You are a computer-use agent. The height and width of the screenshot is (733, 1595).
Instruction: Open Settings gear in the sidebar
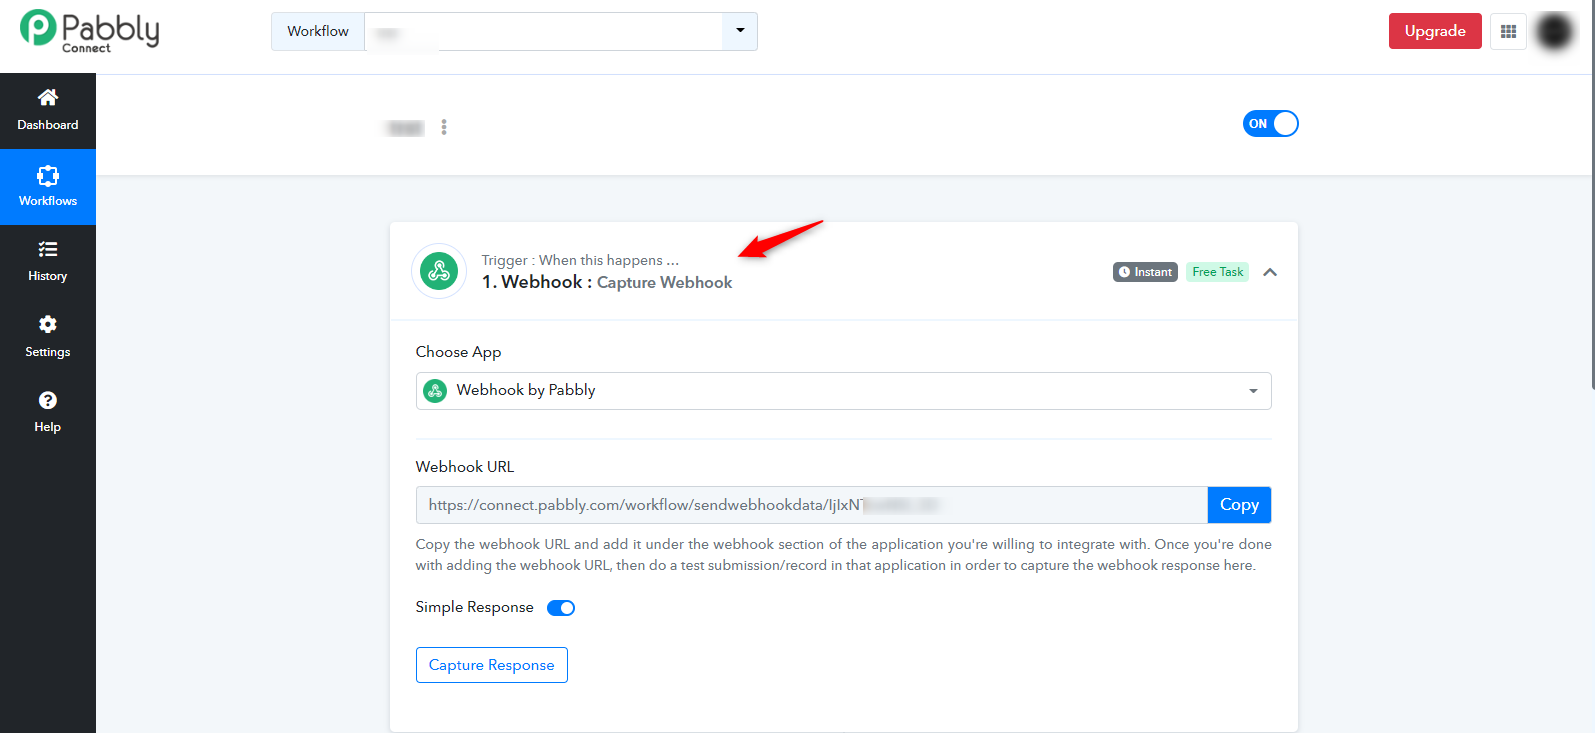click(48, 324)
